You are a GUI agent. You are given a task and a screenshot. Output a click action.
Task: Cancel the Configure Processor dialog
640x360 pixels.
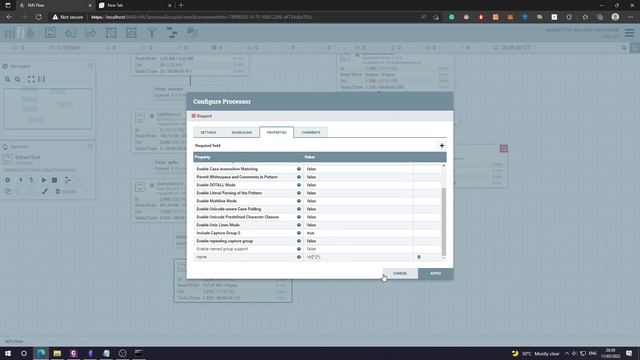(400, 273)
